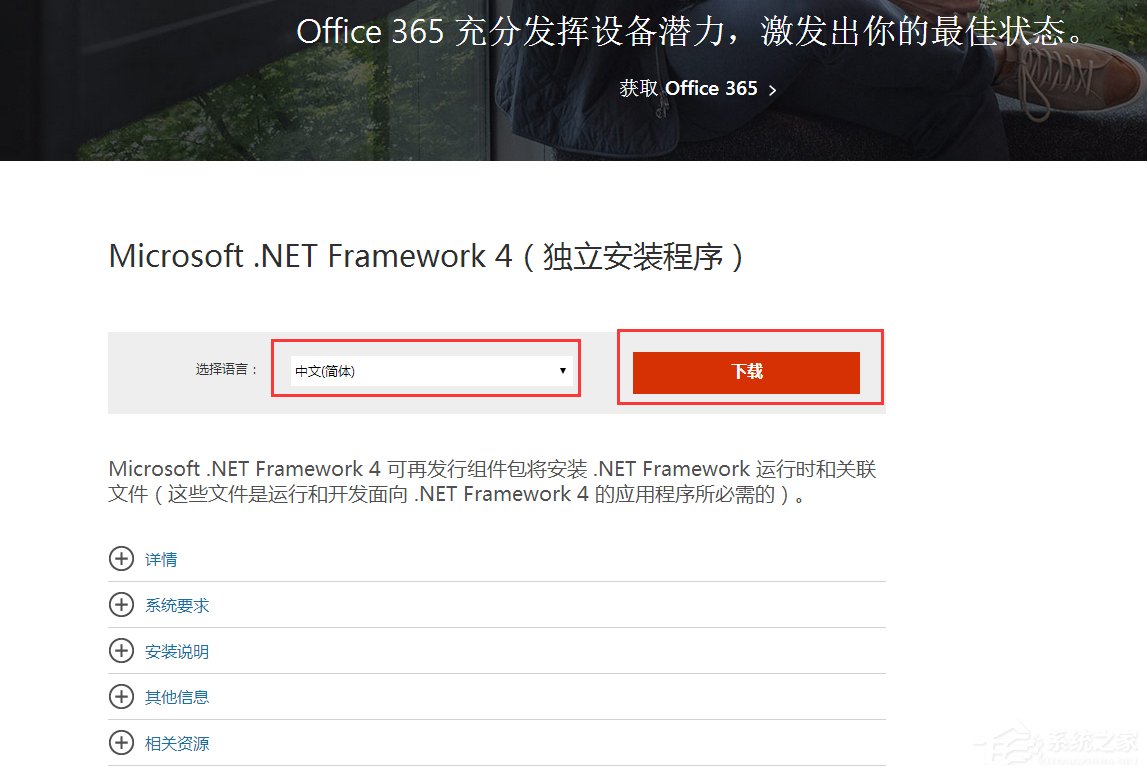Open the 其他信息 link
Viewport: 1147px width, 774px height.
click(175, 697)
